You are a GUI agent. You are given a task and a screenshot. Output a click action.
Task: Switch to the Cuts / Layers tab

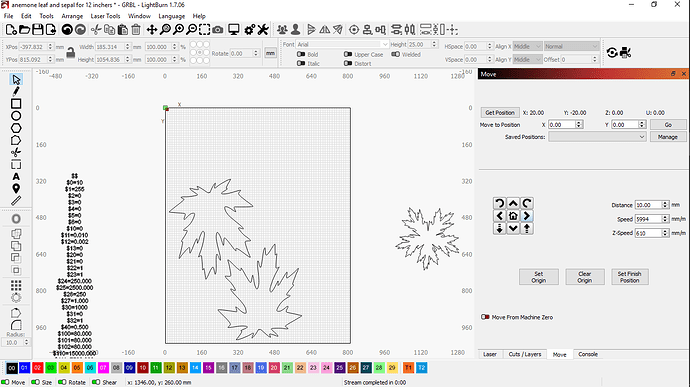525,354
